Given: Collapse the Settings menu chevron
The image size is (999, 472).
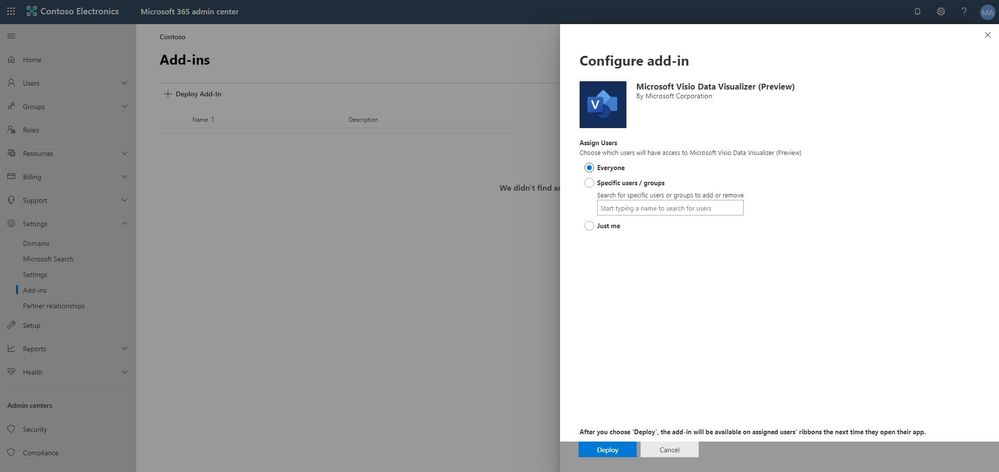Looking at the screenshot, I should coord(124,224).
